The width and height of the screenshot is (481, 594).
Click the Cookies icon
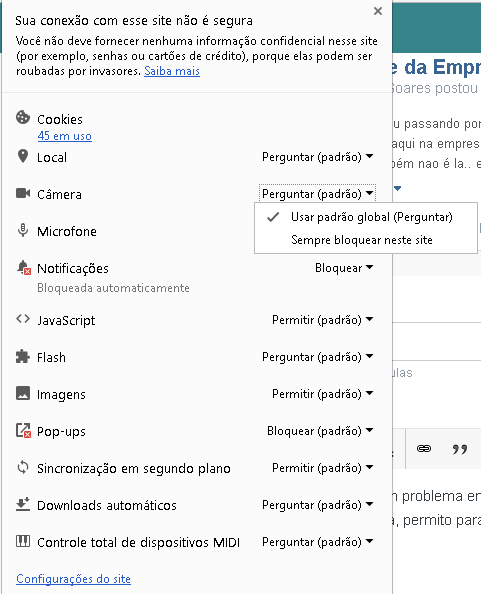click(23, 117)
